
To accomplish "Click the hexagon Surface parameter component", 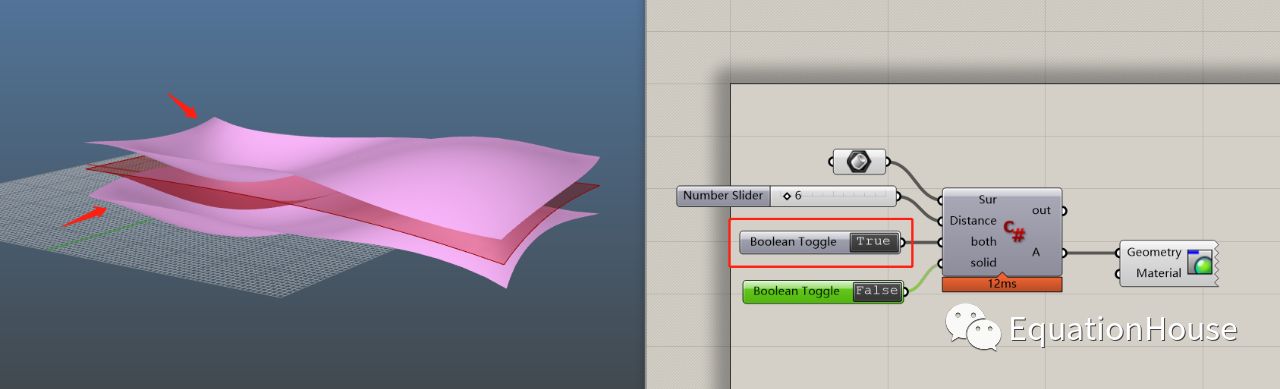I will click(859, 160).
